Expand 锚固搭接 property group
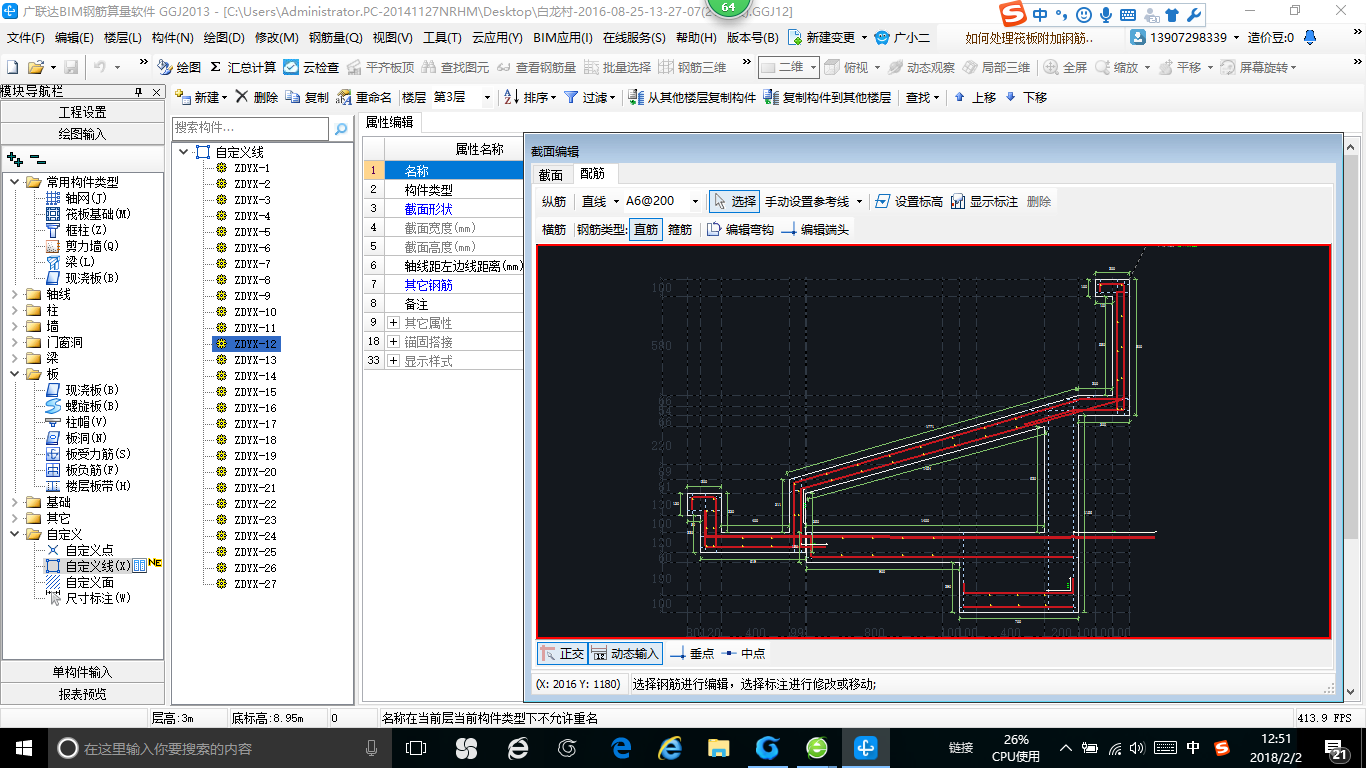The height and width of the screenshot is (768, 1366). 393,342
